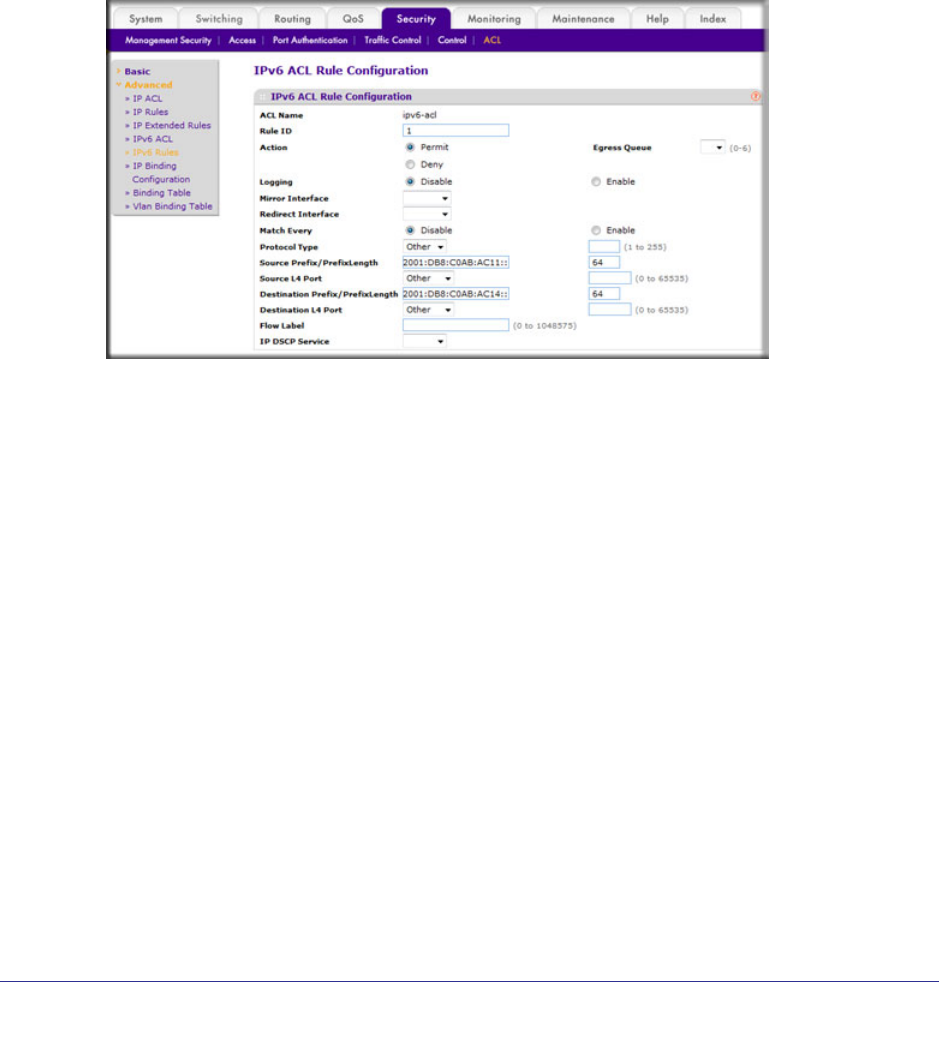Go to the Port Authentication submenu
This screenshot has height=1051, width=939.
coord(310,40)
